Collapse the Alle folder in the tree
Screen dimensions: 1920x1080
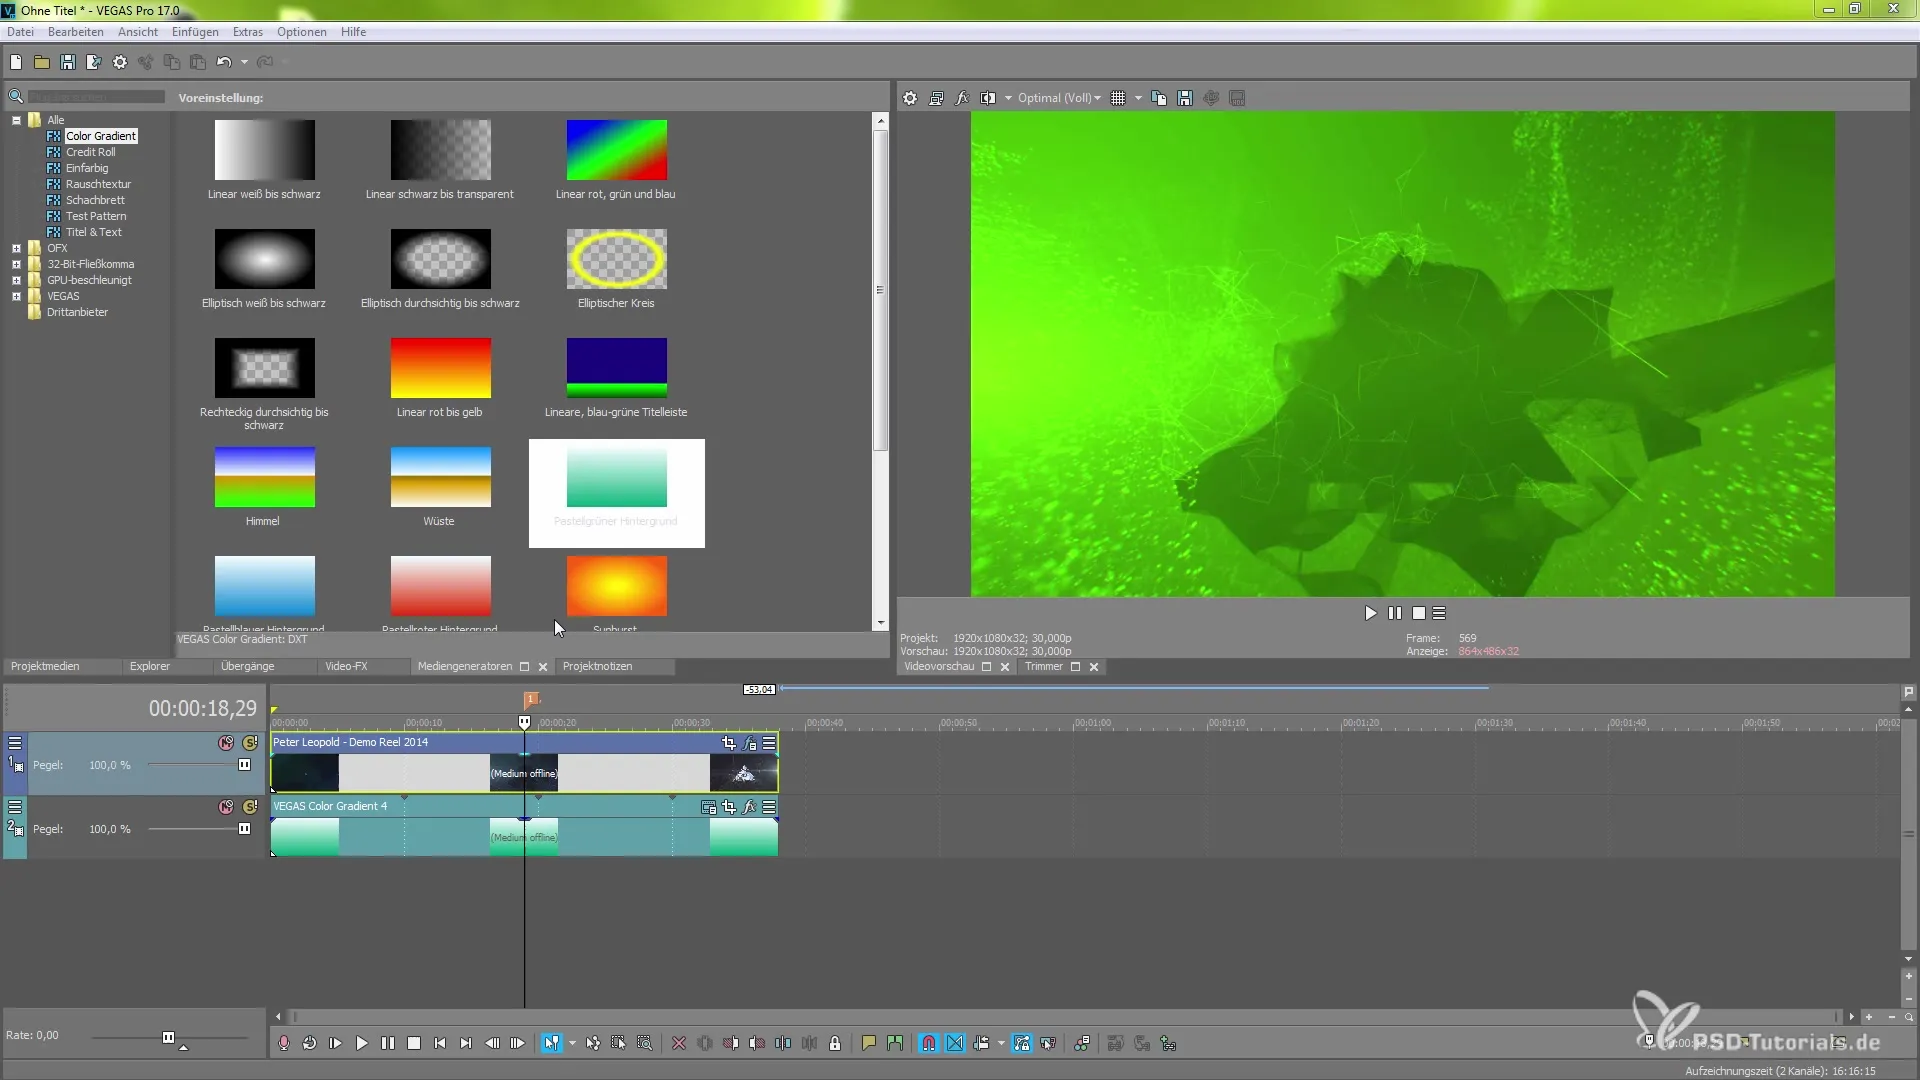tap(16, 120)
